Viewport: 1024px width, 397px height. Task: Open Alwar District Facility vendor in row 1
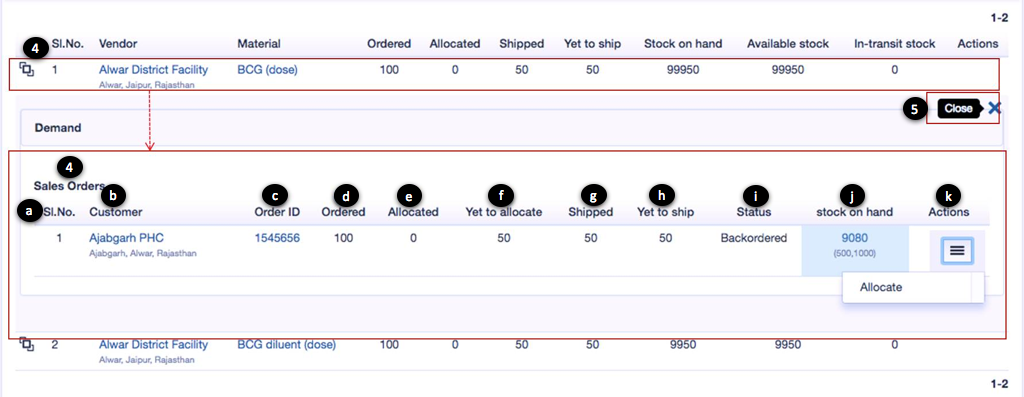pos(153,69)
